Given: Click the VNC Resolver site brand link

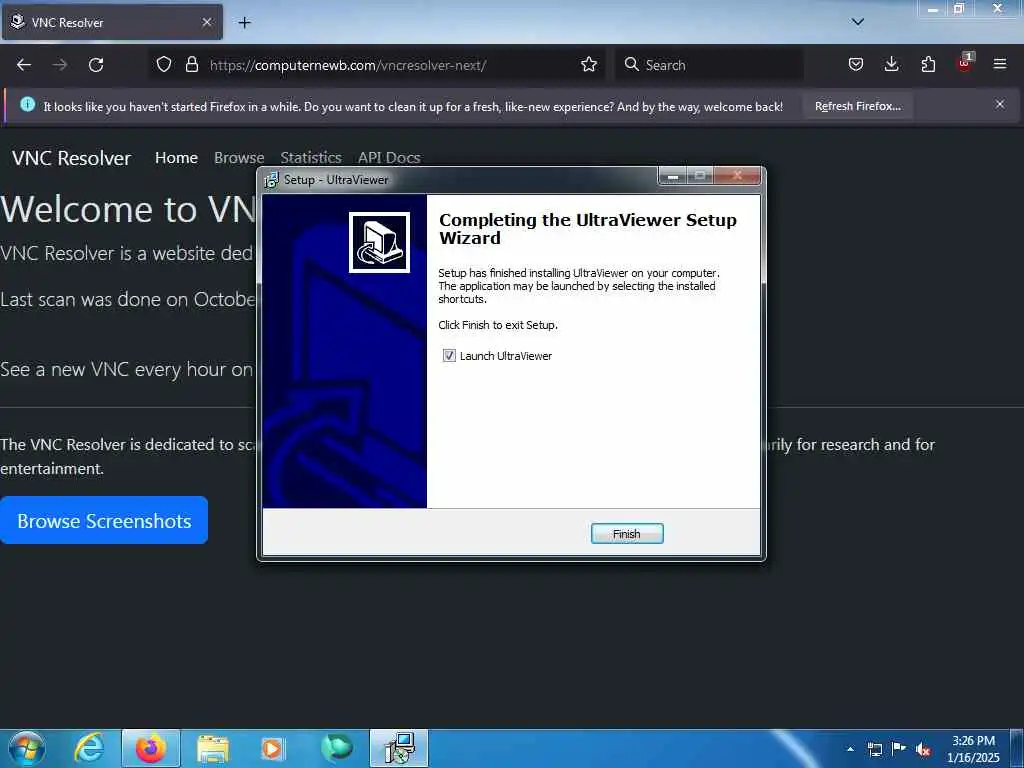Looking at the screenshot, I should click(x=71, y=158).
